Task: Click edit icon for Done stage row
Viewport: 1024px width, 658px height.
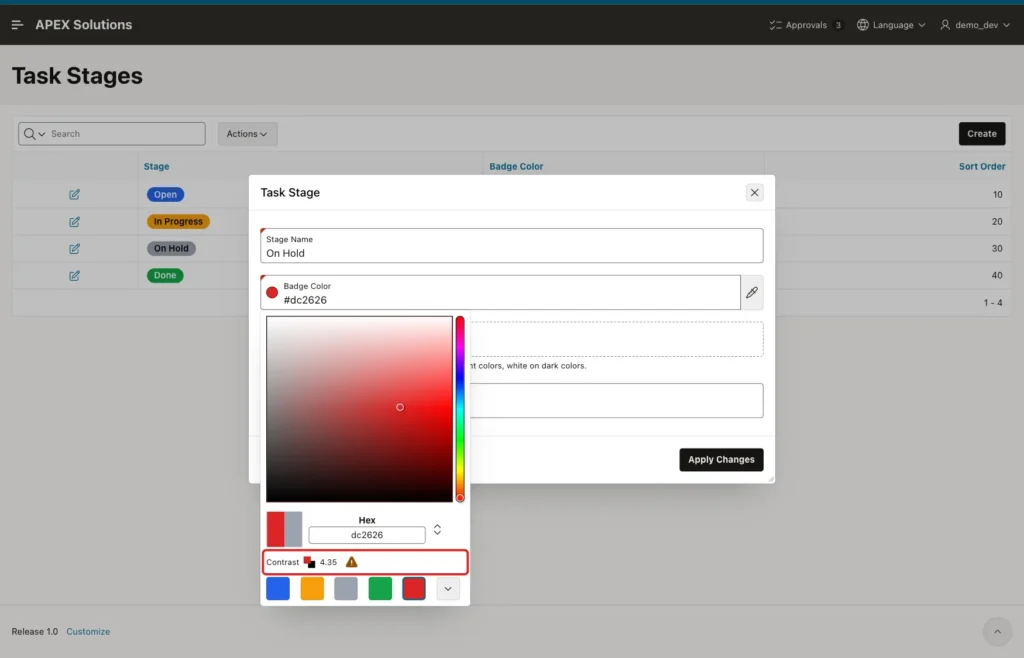Action: click(74, 275)
